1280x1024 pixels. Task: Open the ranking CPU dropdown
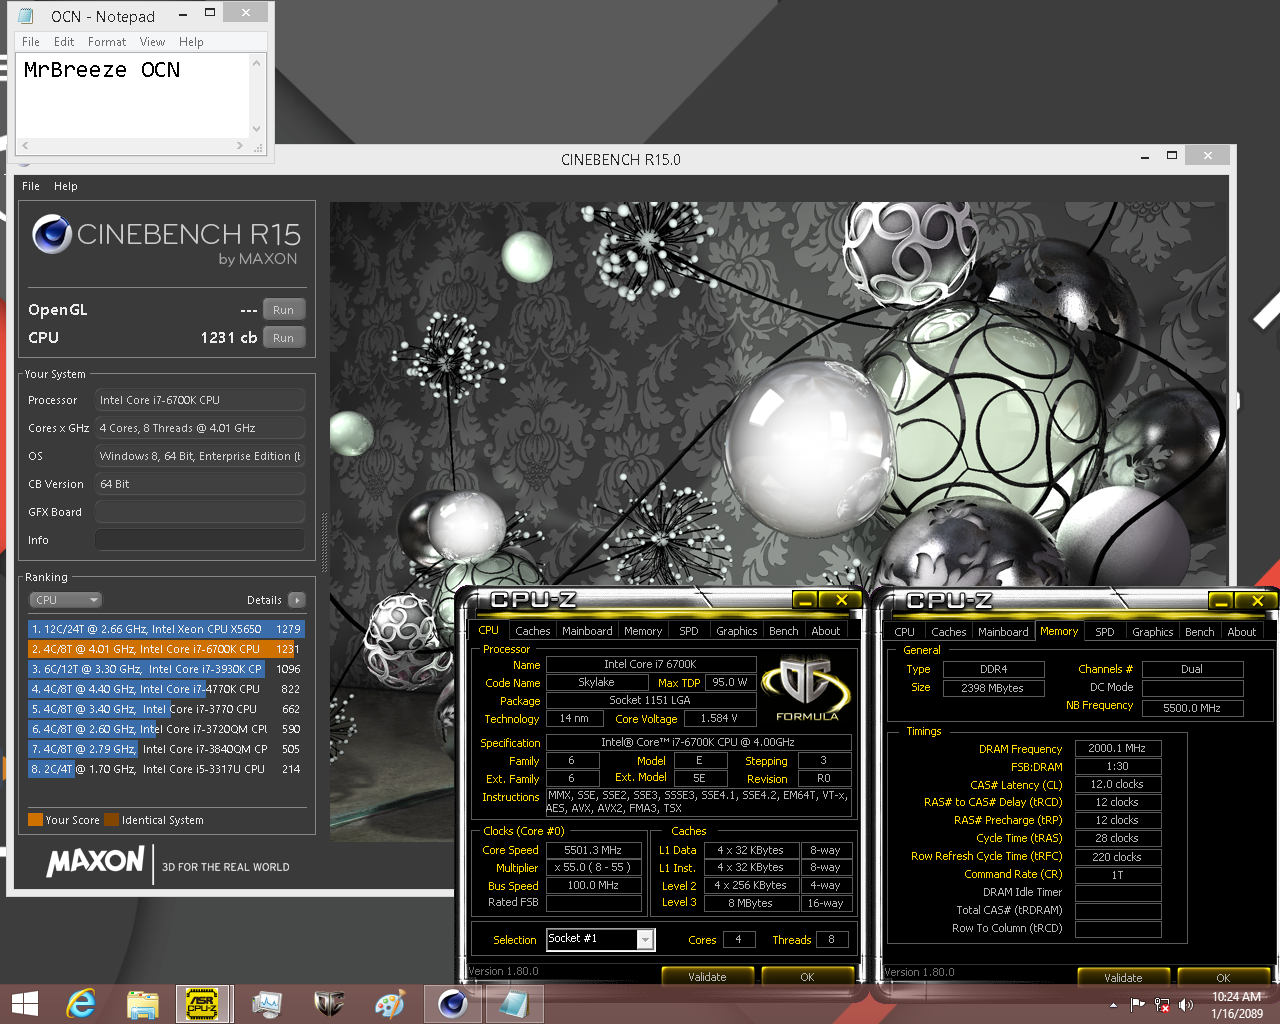66,600
